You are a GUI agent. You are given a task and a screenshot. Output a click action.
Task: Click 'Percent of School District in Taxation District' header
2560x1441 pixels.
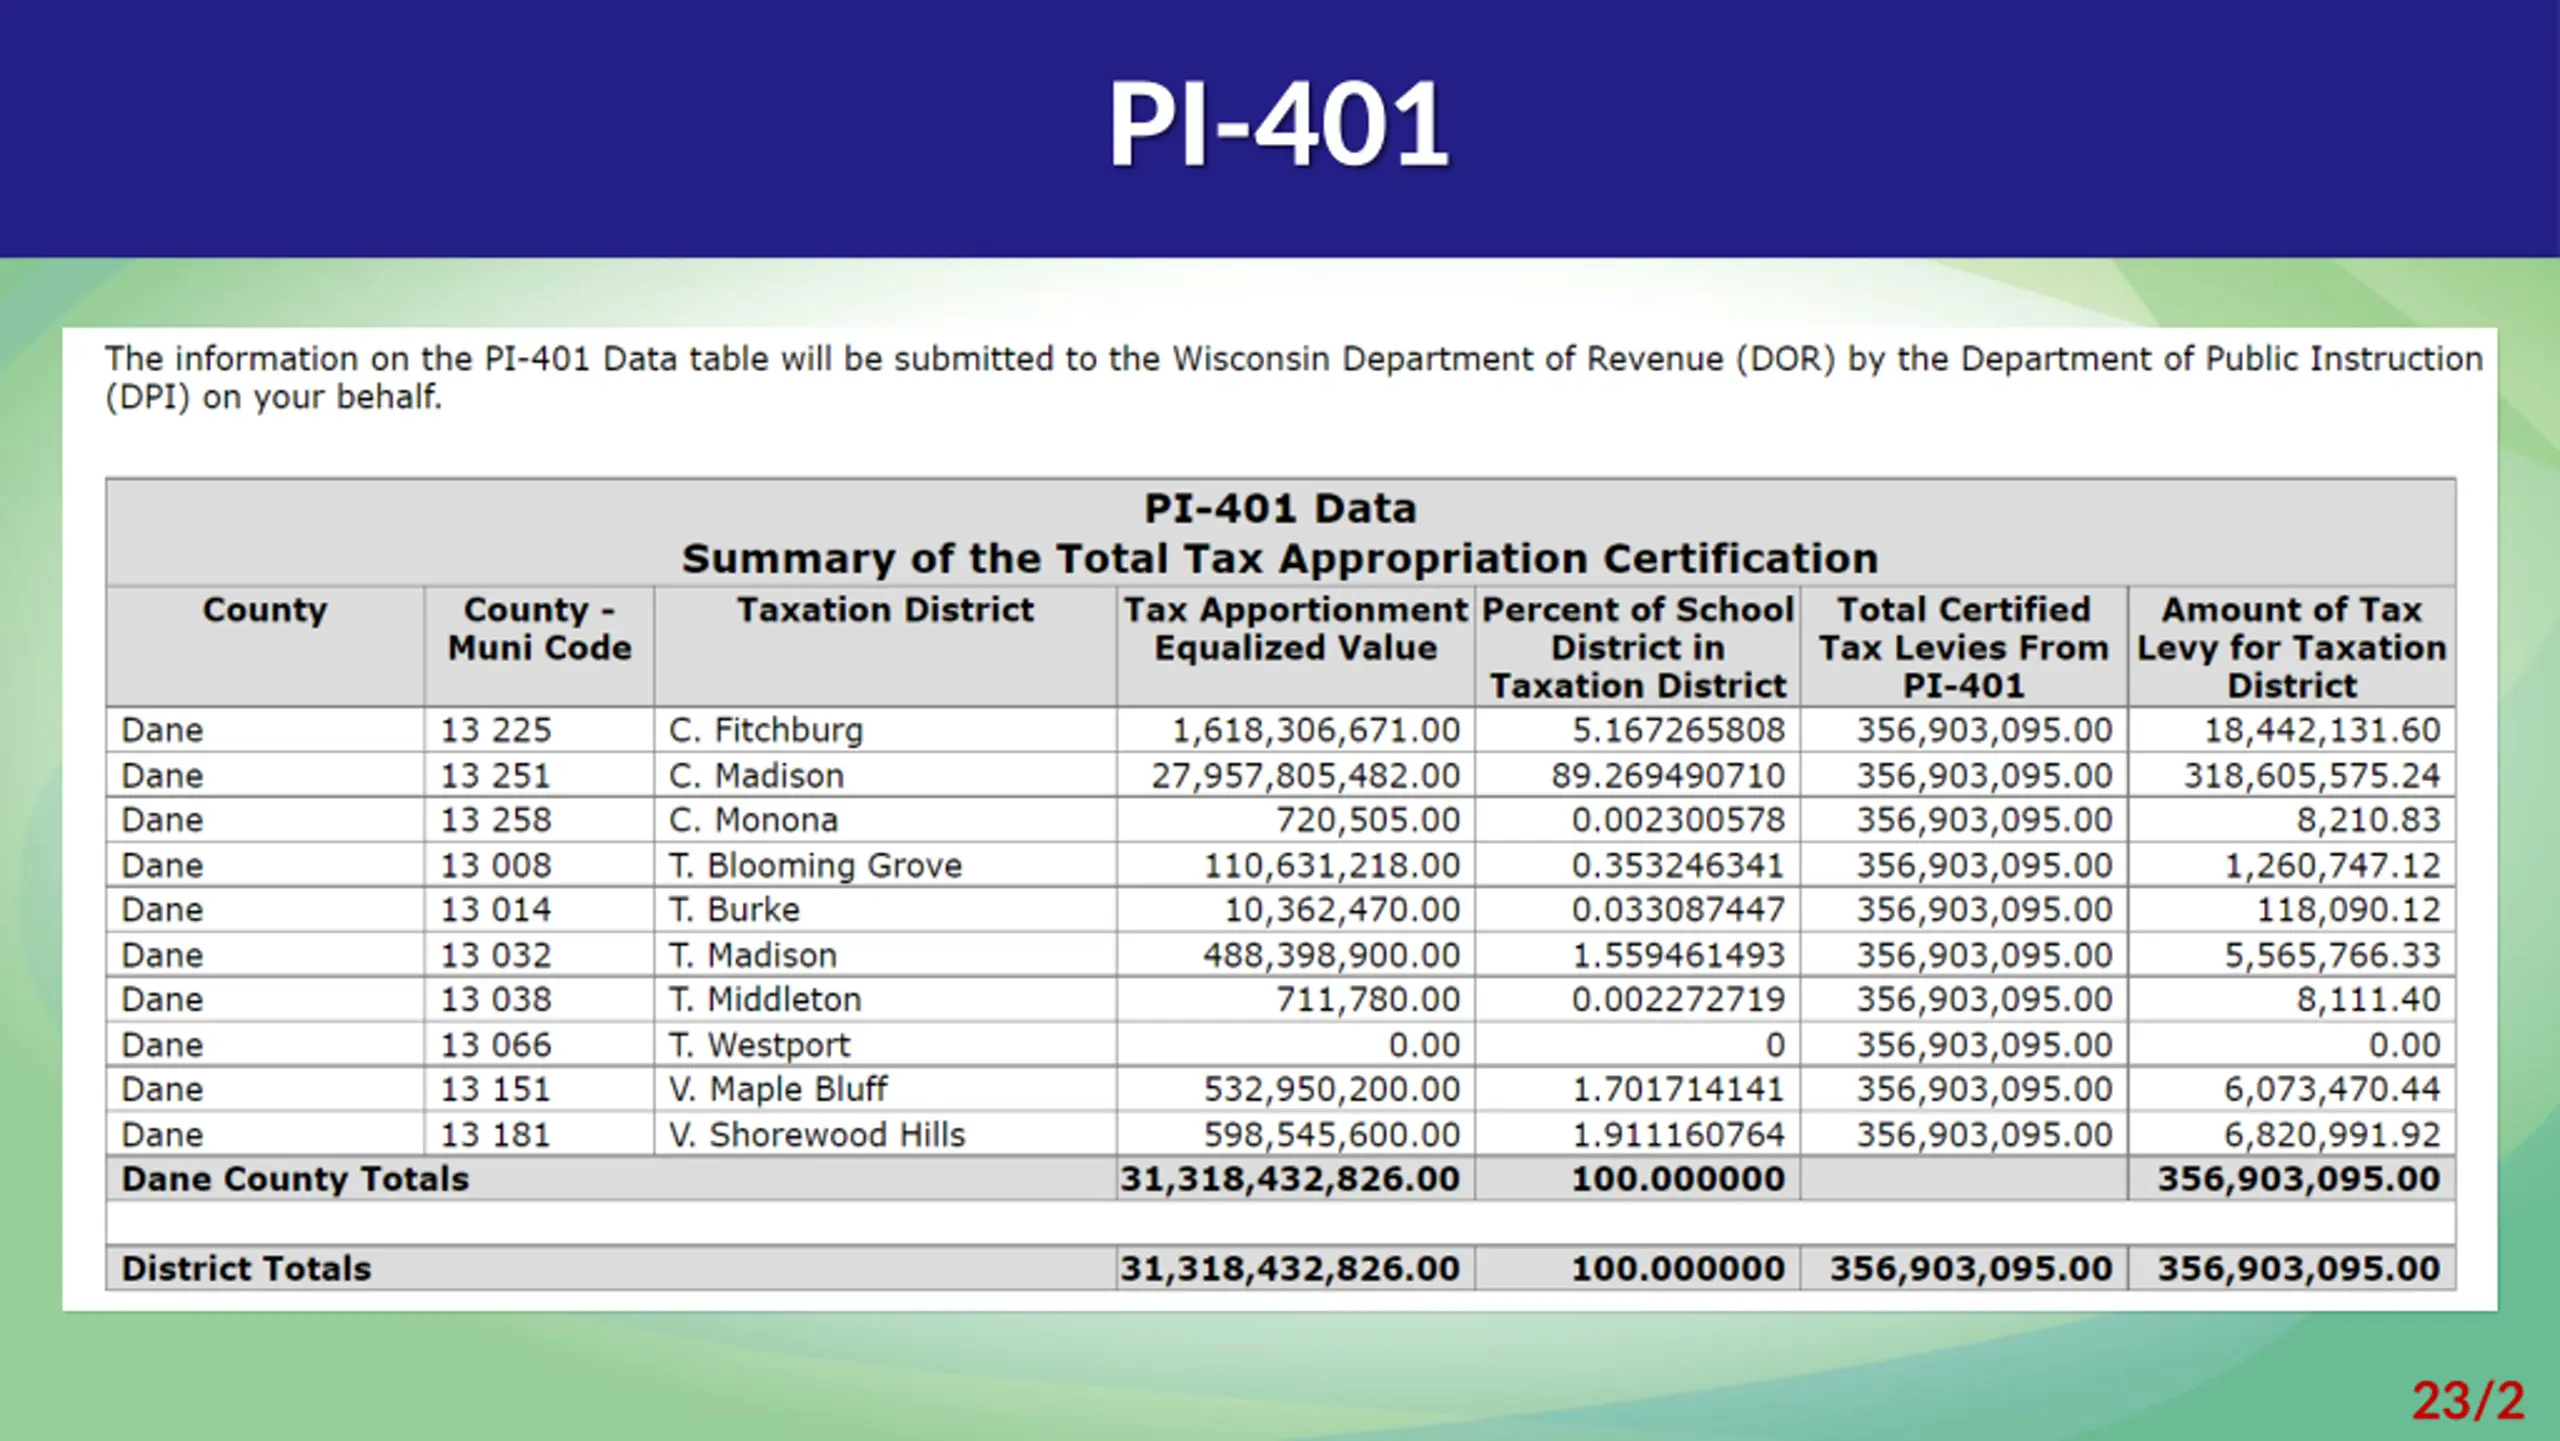1638,647
